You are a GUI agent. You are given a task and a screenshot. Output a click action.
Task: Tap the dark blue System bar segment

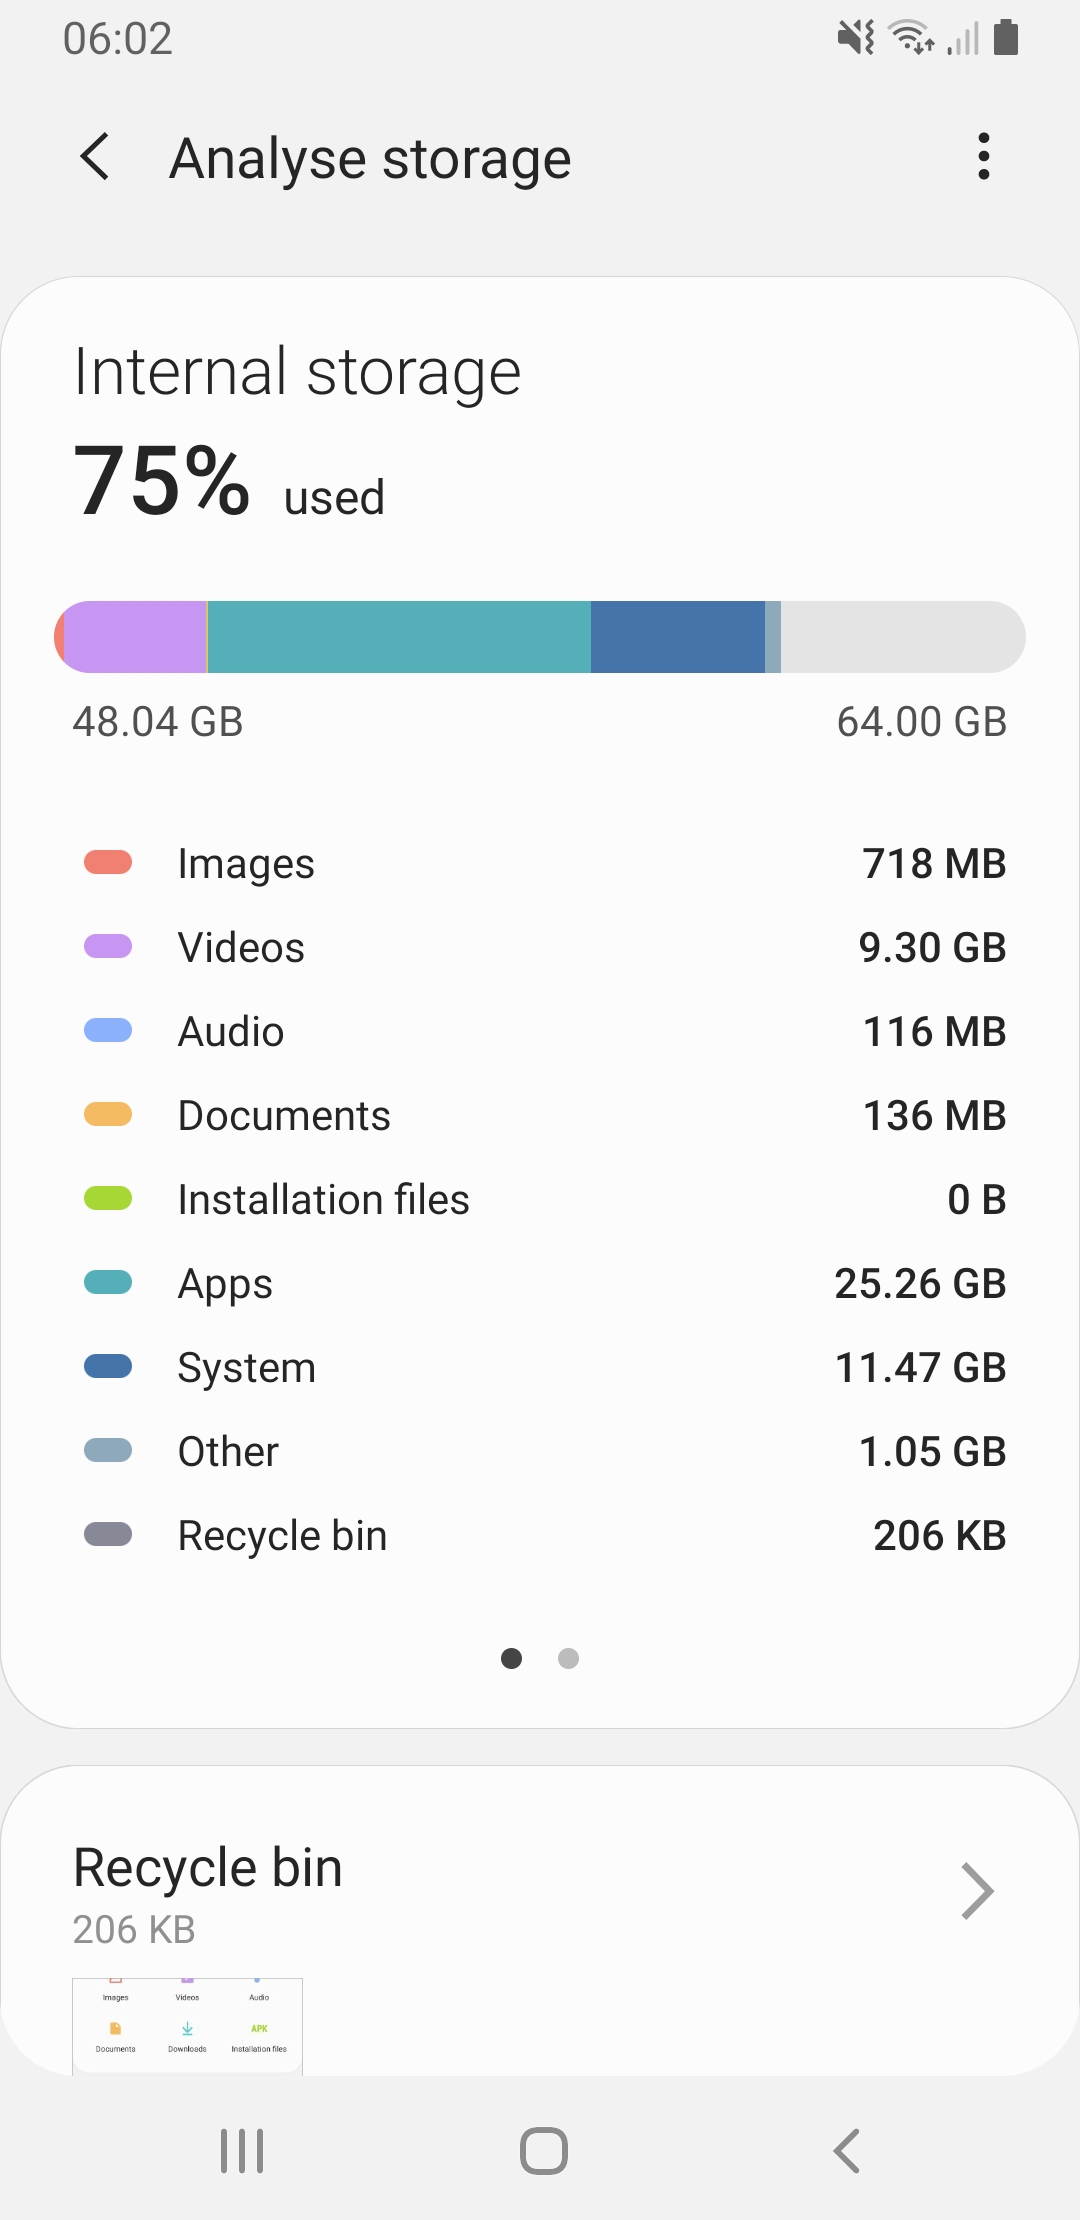tap(677, 637)
